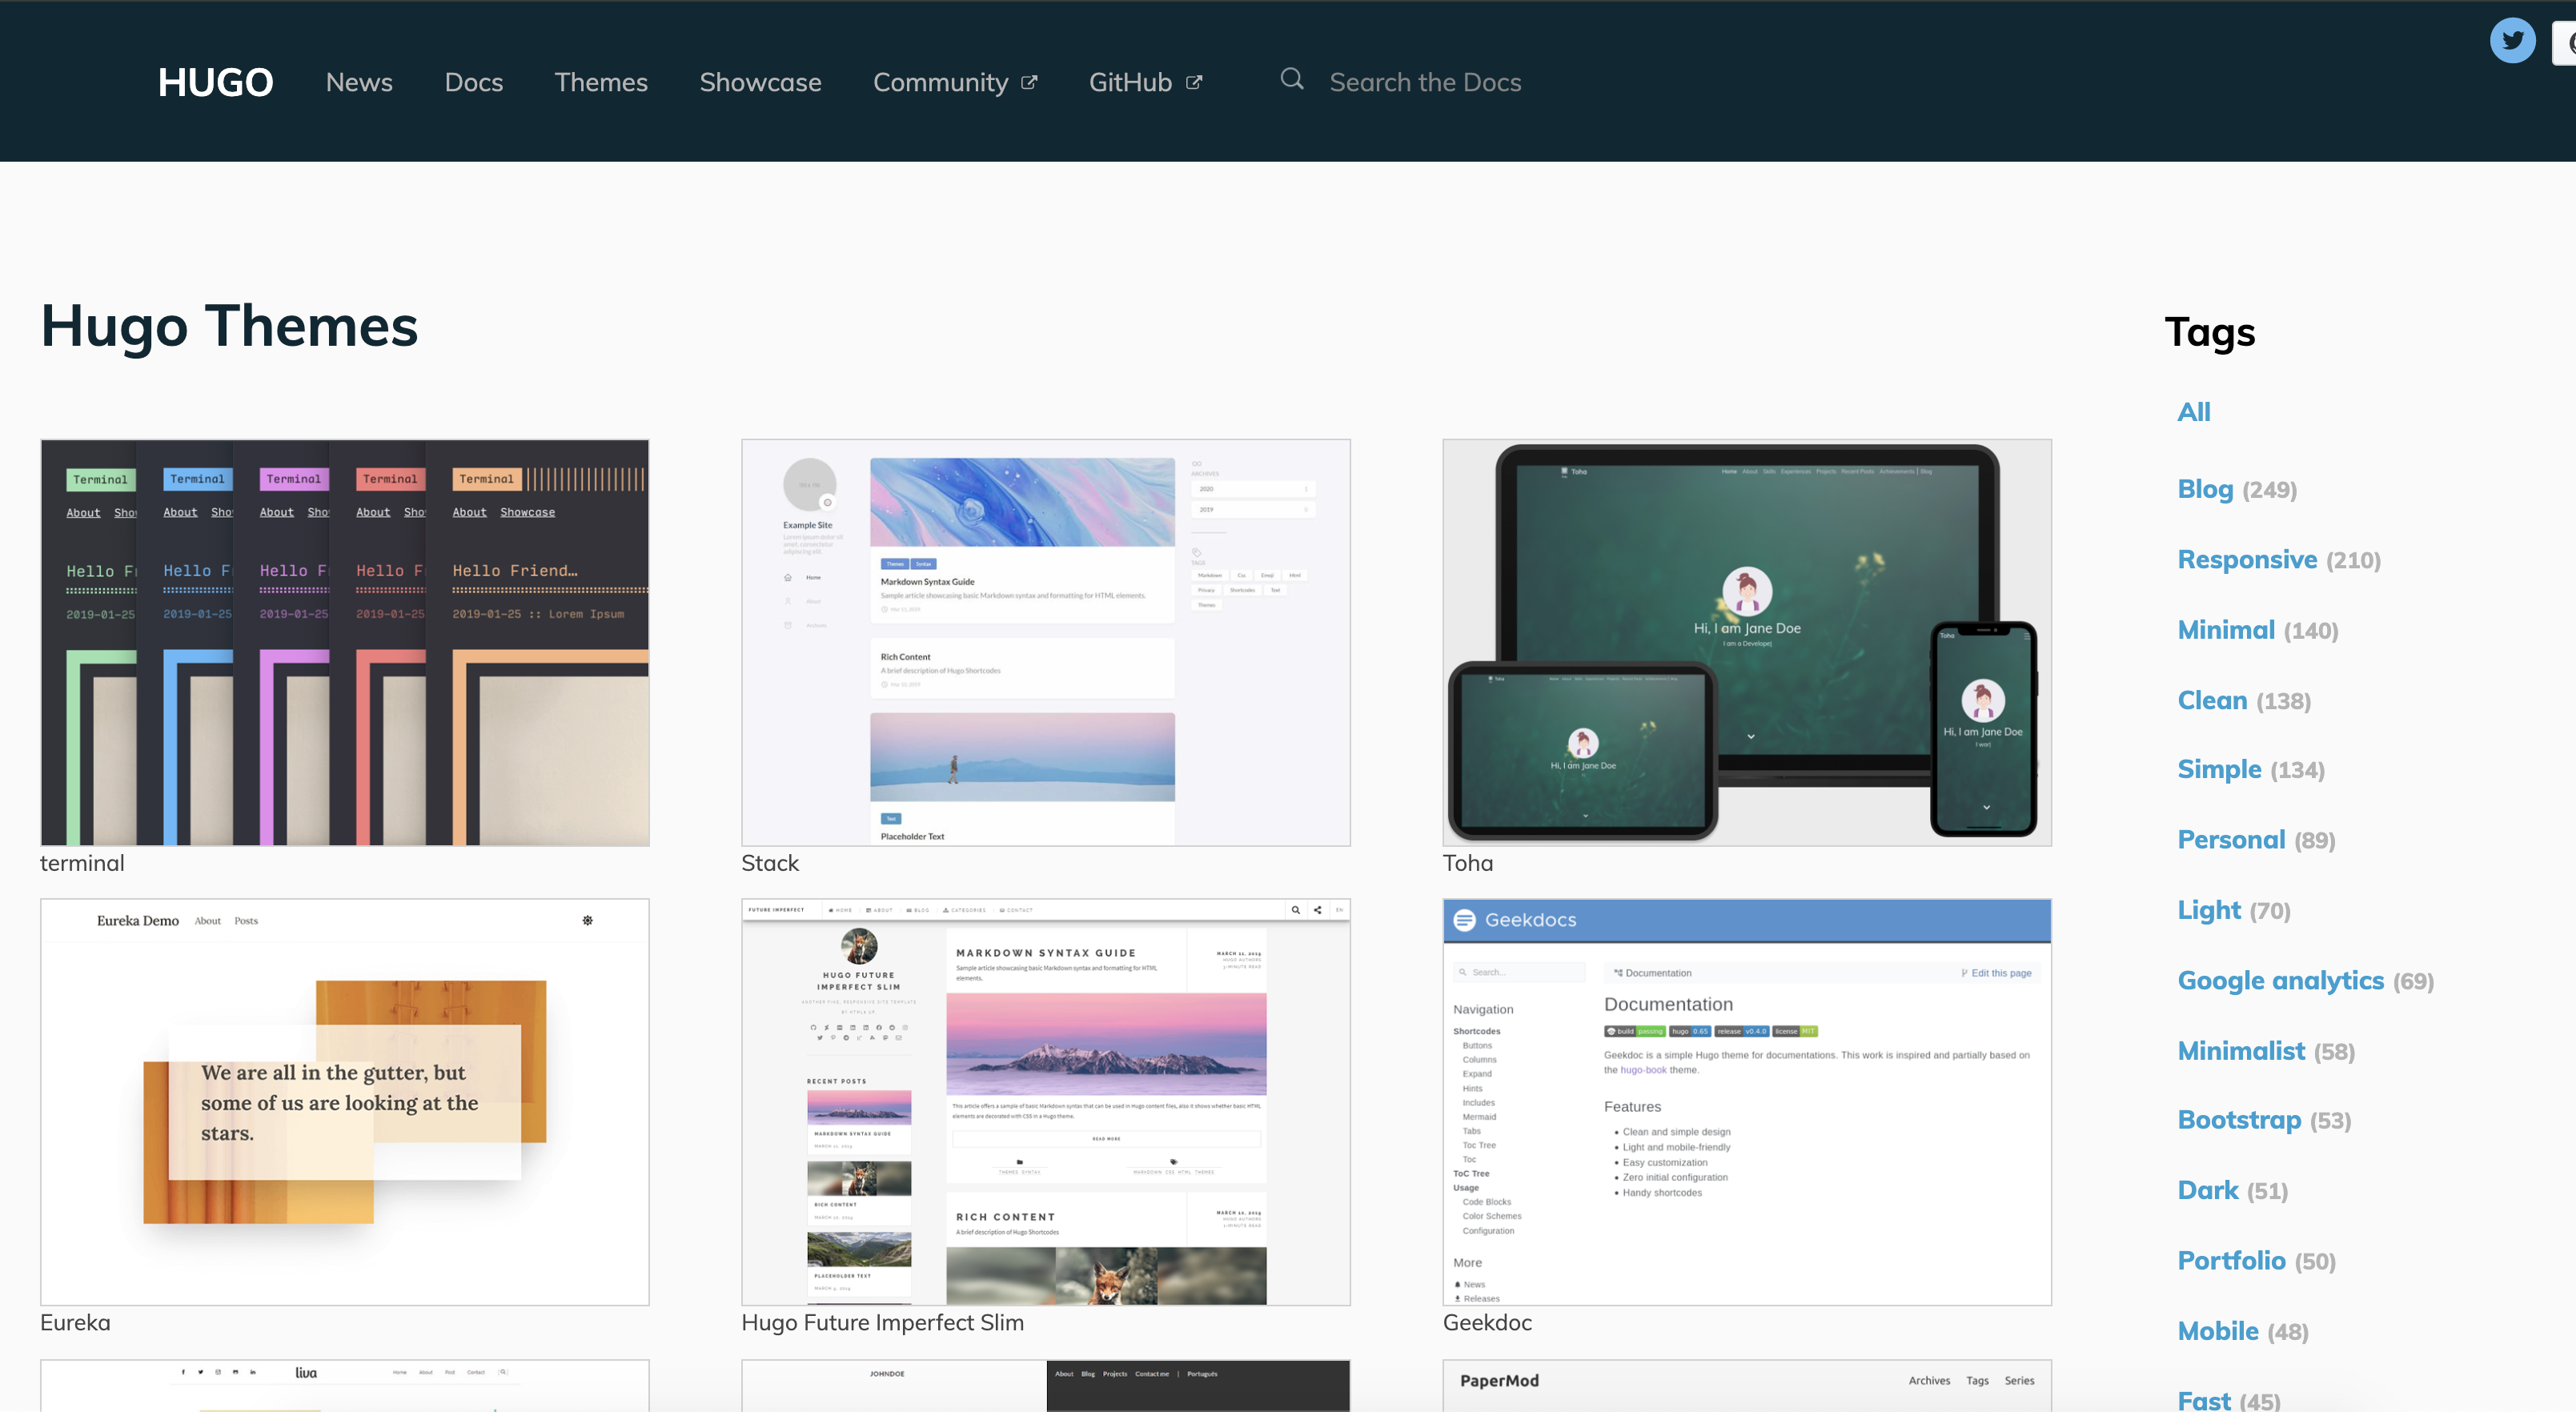Open the Community menu item
Viewport: 2576px width, 1412px height.
940,82
